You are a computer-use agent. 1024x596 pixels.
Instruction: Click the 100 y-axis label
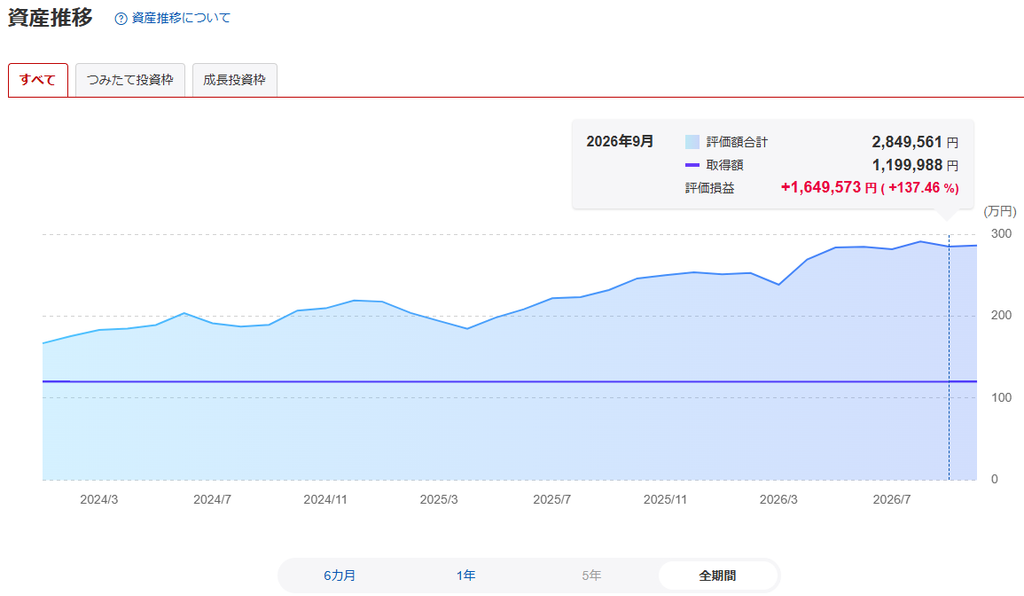coord(1001,398)
